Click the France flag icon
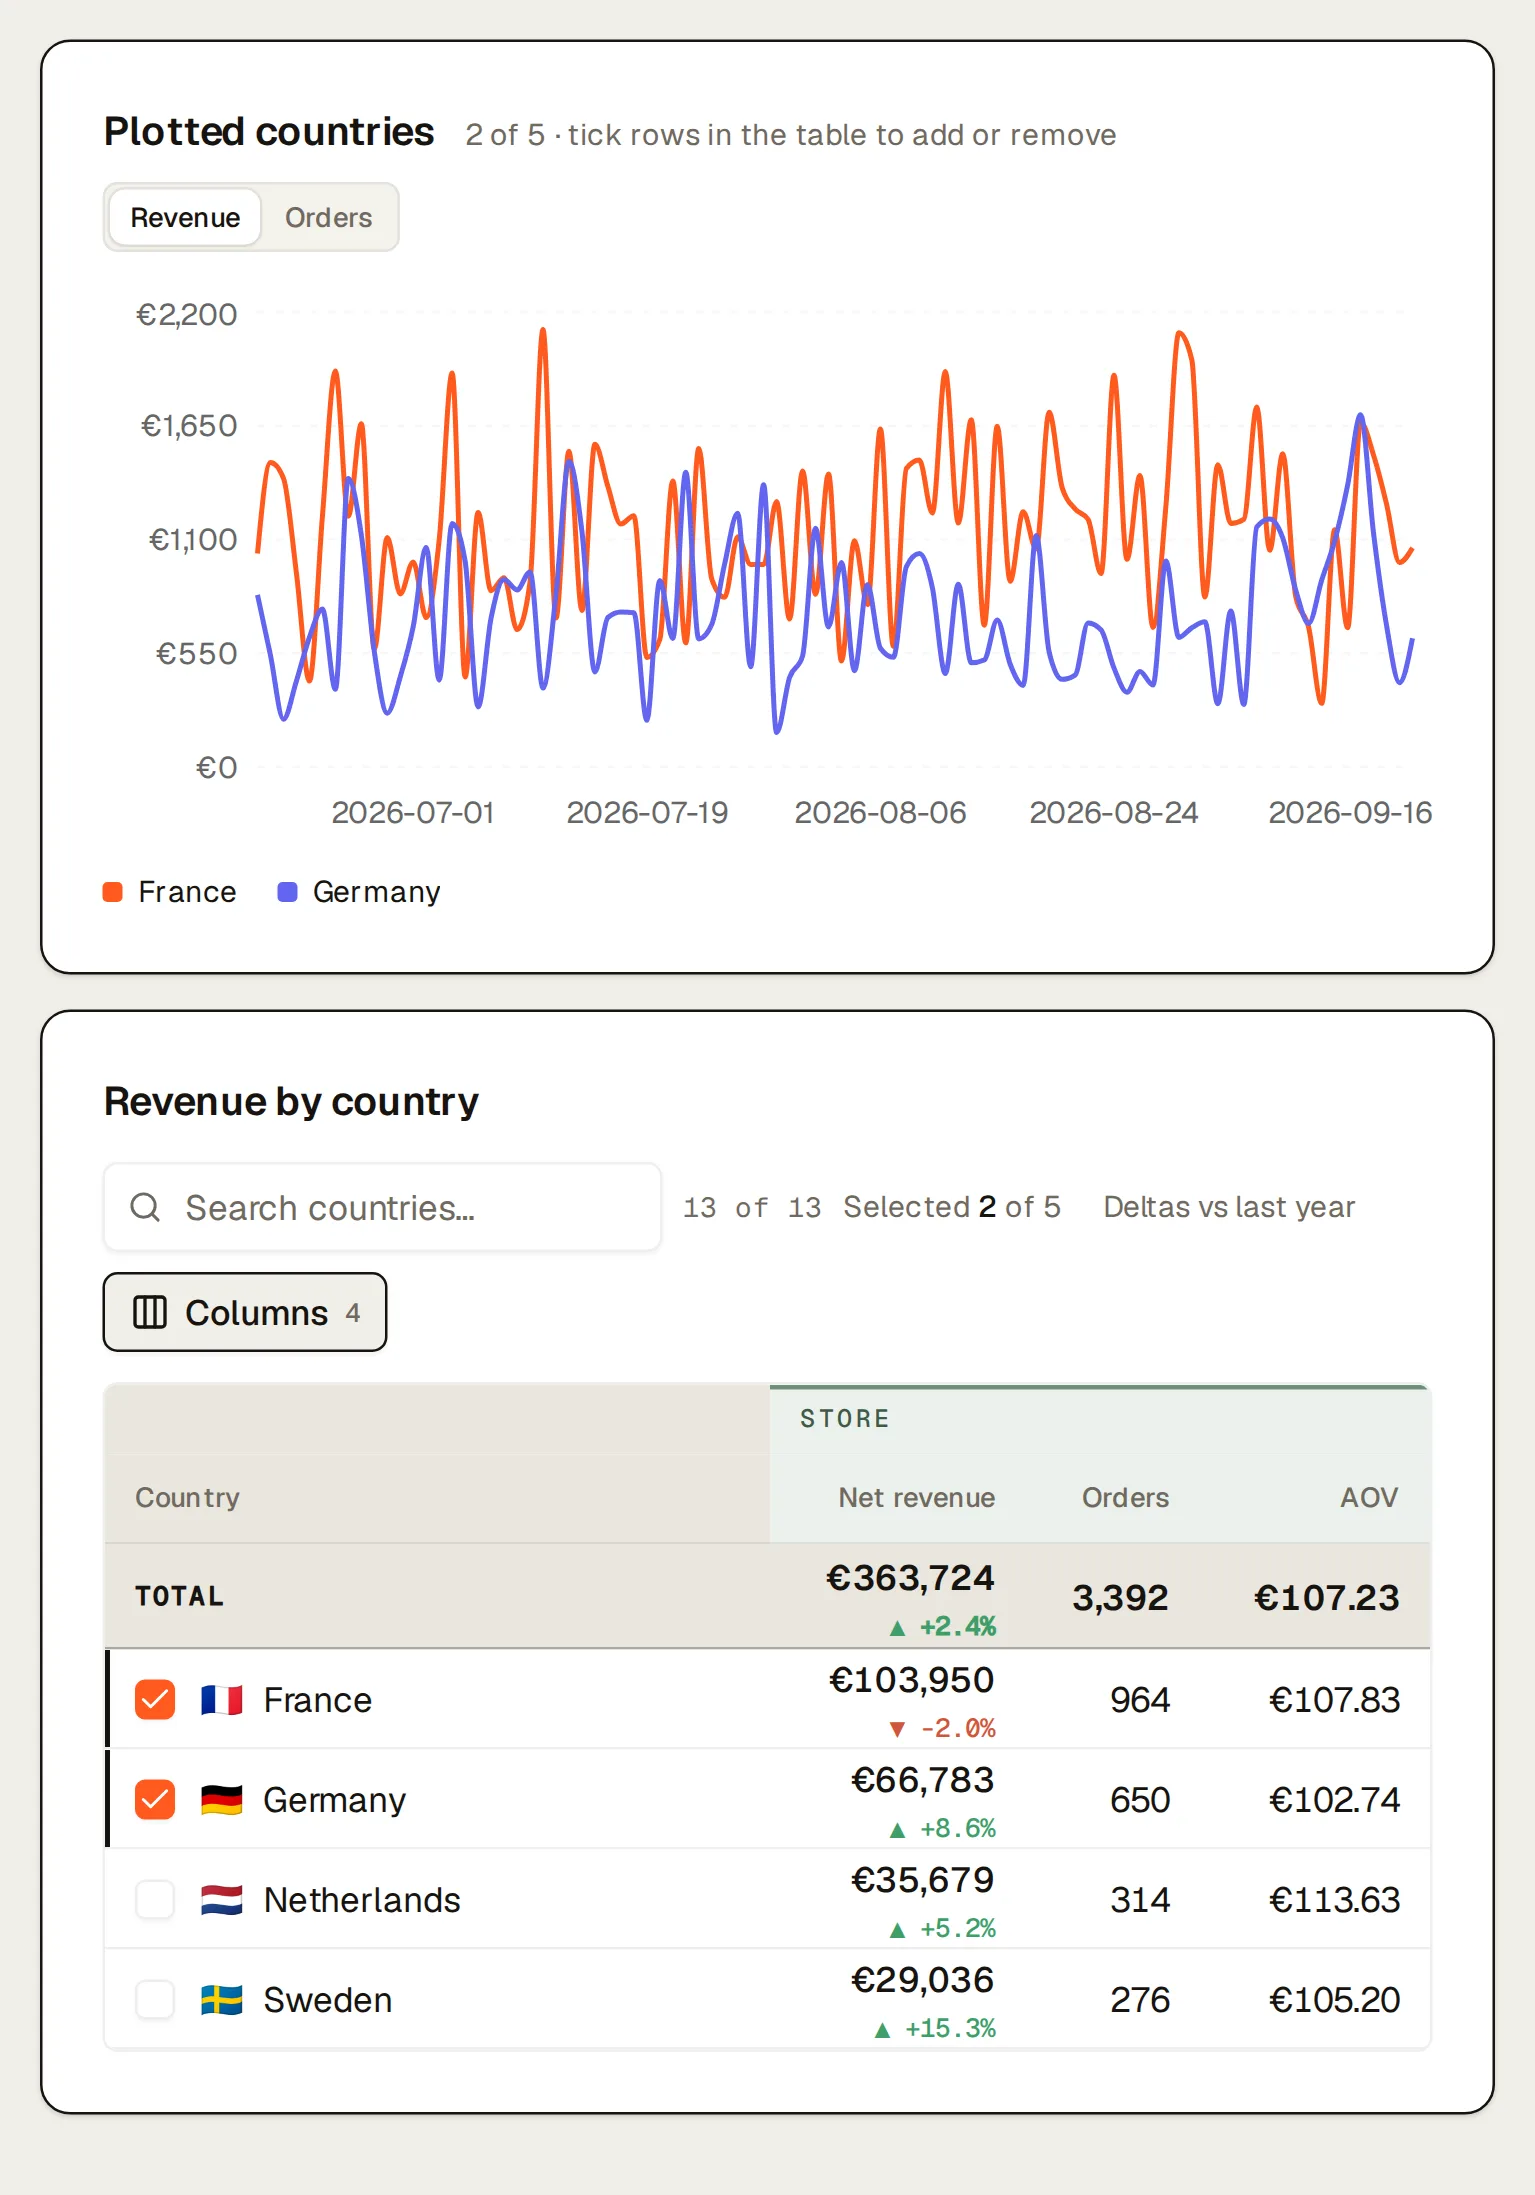 (221, 1699)
